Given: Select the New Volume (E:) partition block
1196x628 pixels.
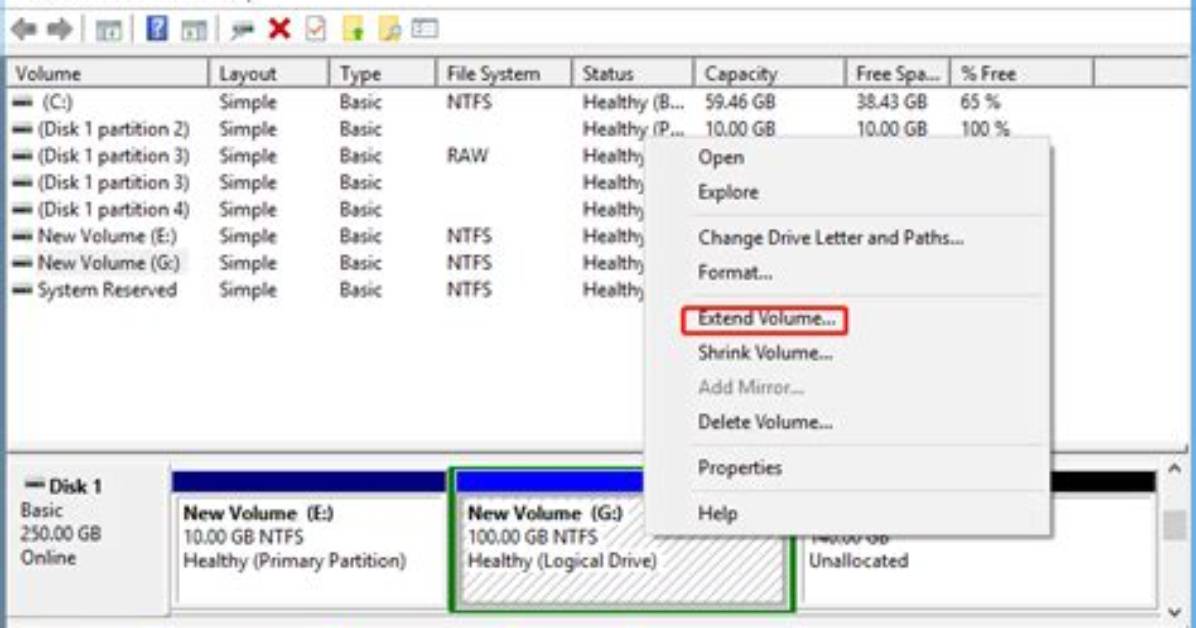Looking at the screenshot, I should [x=309, y=540].
